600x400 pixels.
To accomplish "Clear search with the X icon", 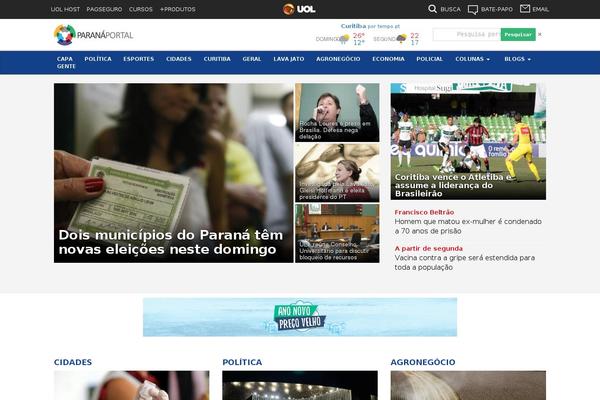I will (x=540, y=34).
